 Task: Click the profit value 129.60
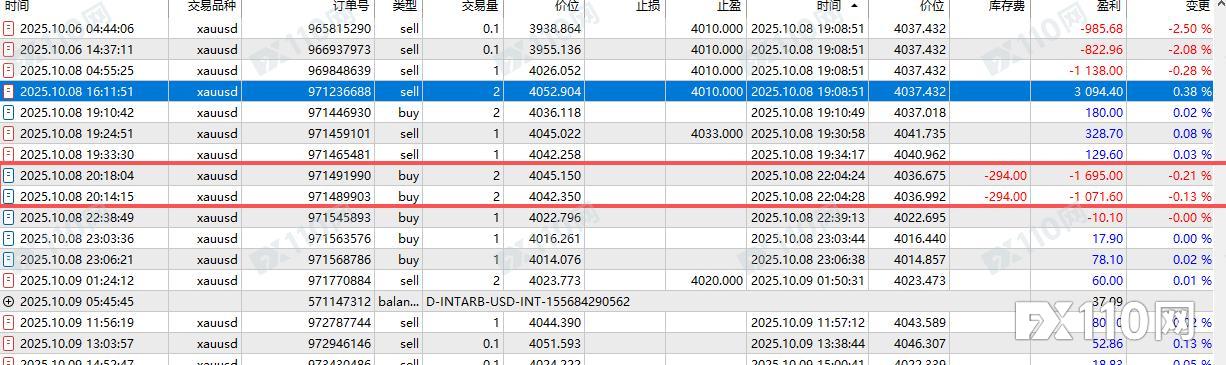tap(1105, 154)
